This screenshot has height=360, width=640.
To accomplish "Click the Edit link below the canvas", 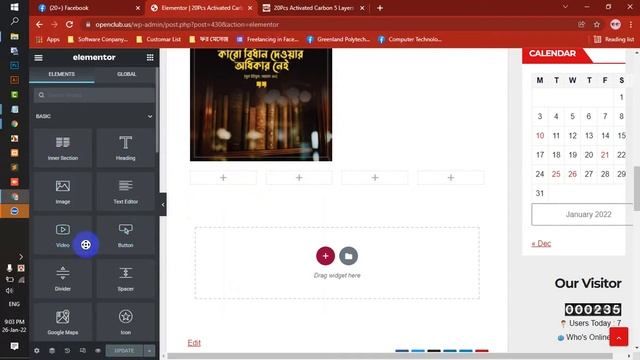I will click(x=194, y=342).
